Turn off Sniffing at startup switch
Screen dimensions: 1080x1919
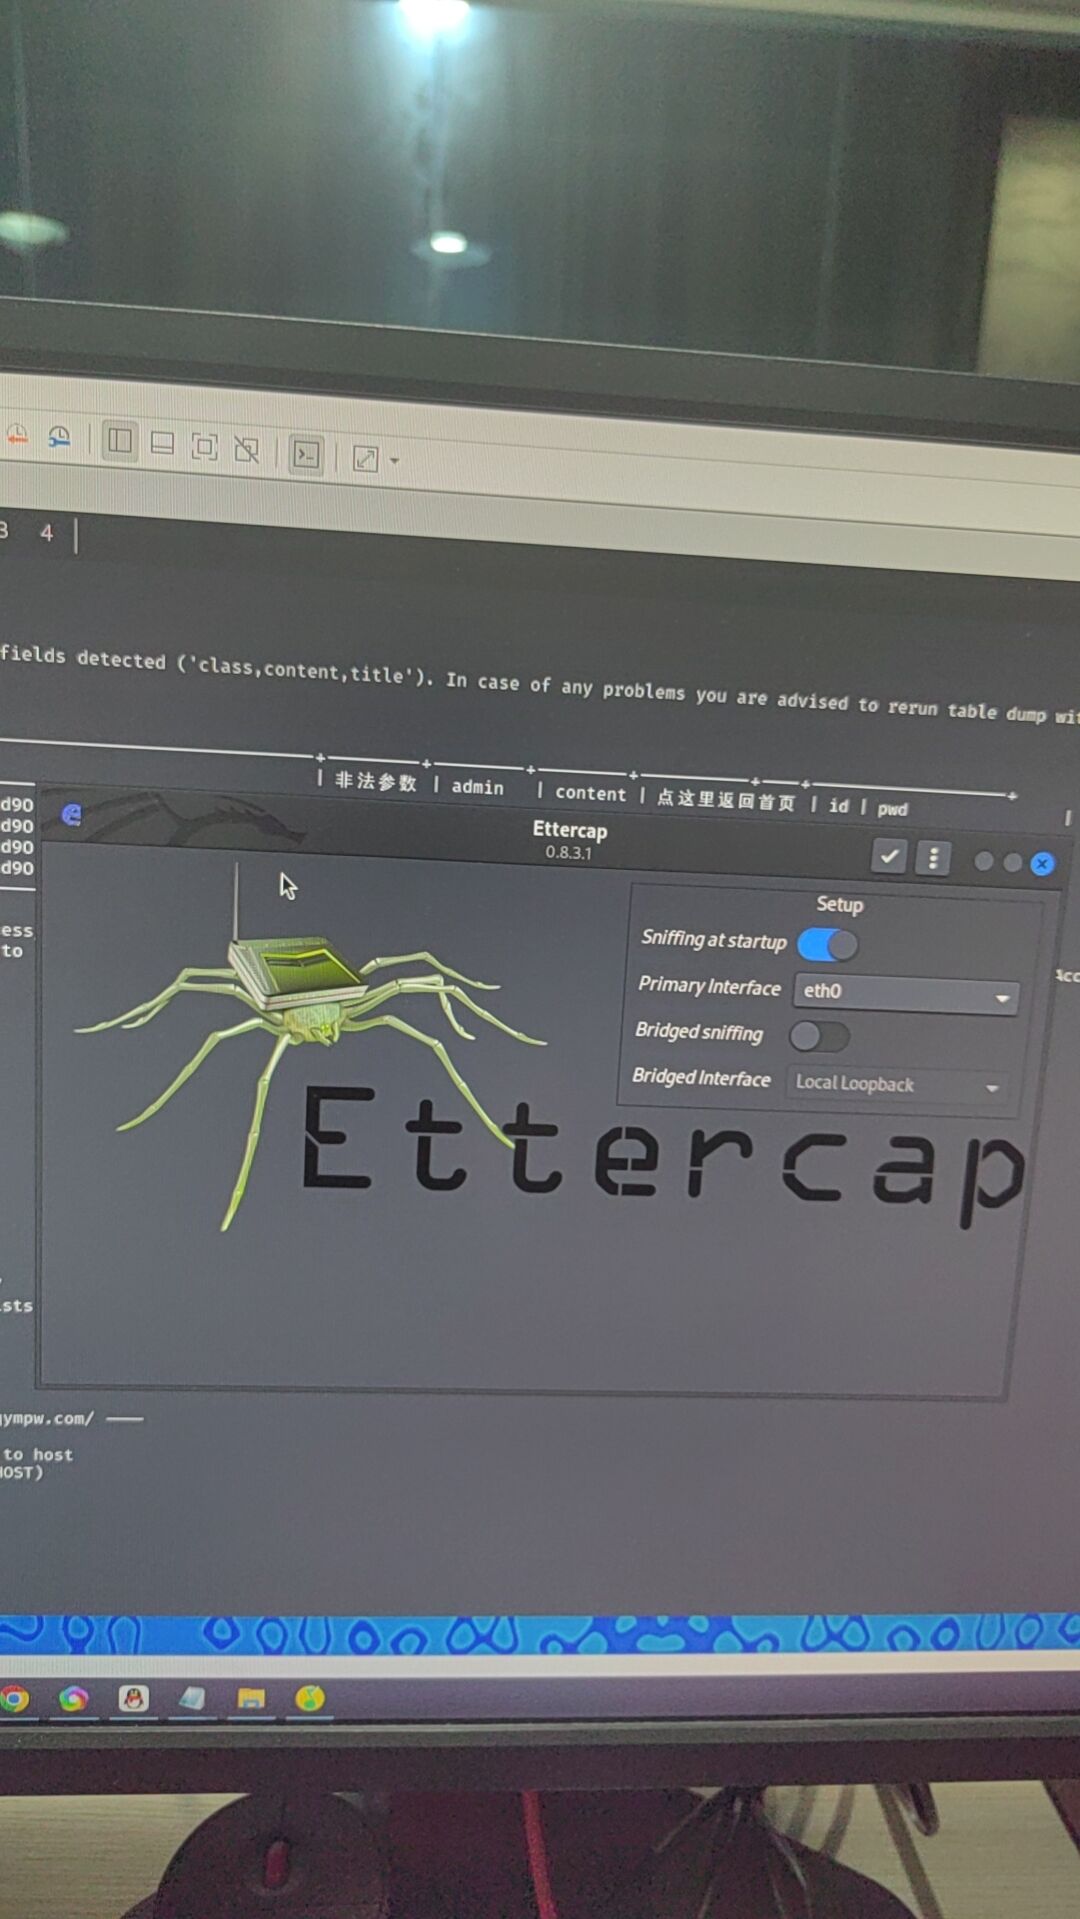click(828, 944)
